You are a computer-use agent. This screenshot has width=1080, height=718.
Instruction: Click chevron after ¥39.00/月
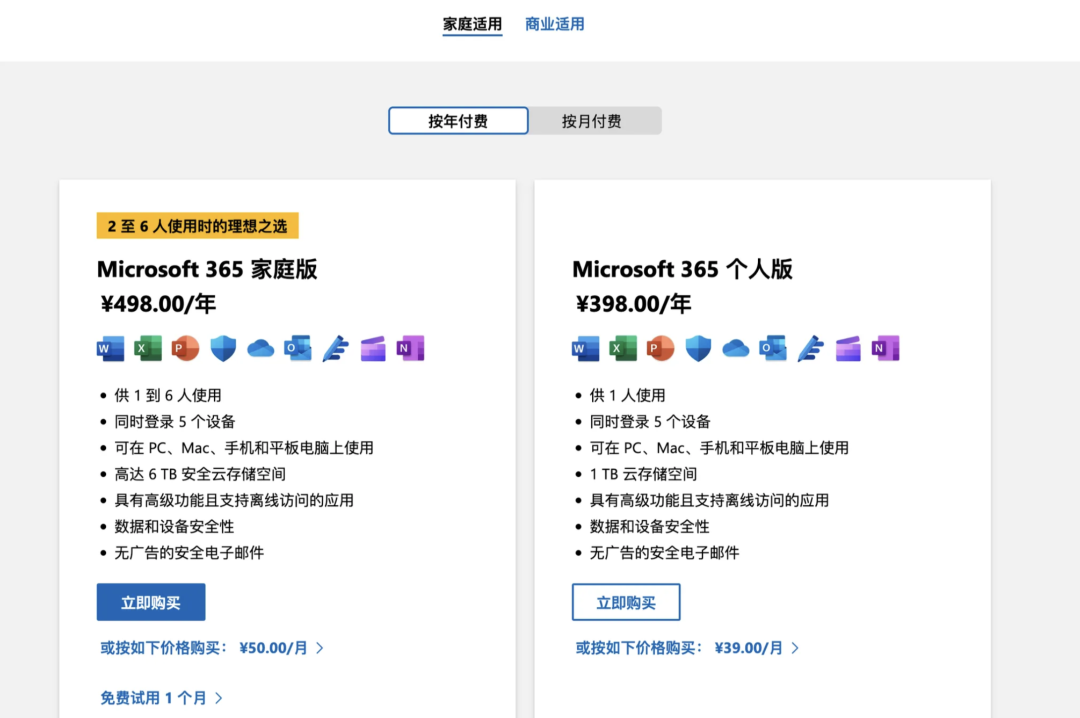795,648
